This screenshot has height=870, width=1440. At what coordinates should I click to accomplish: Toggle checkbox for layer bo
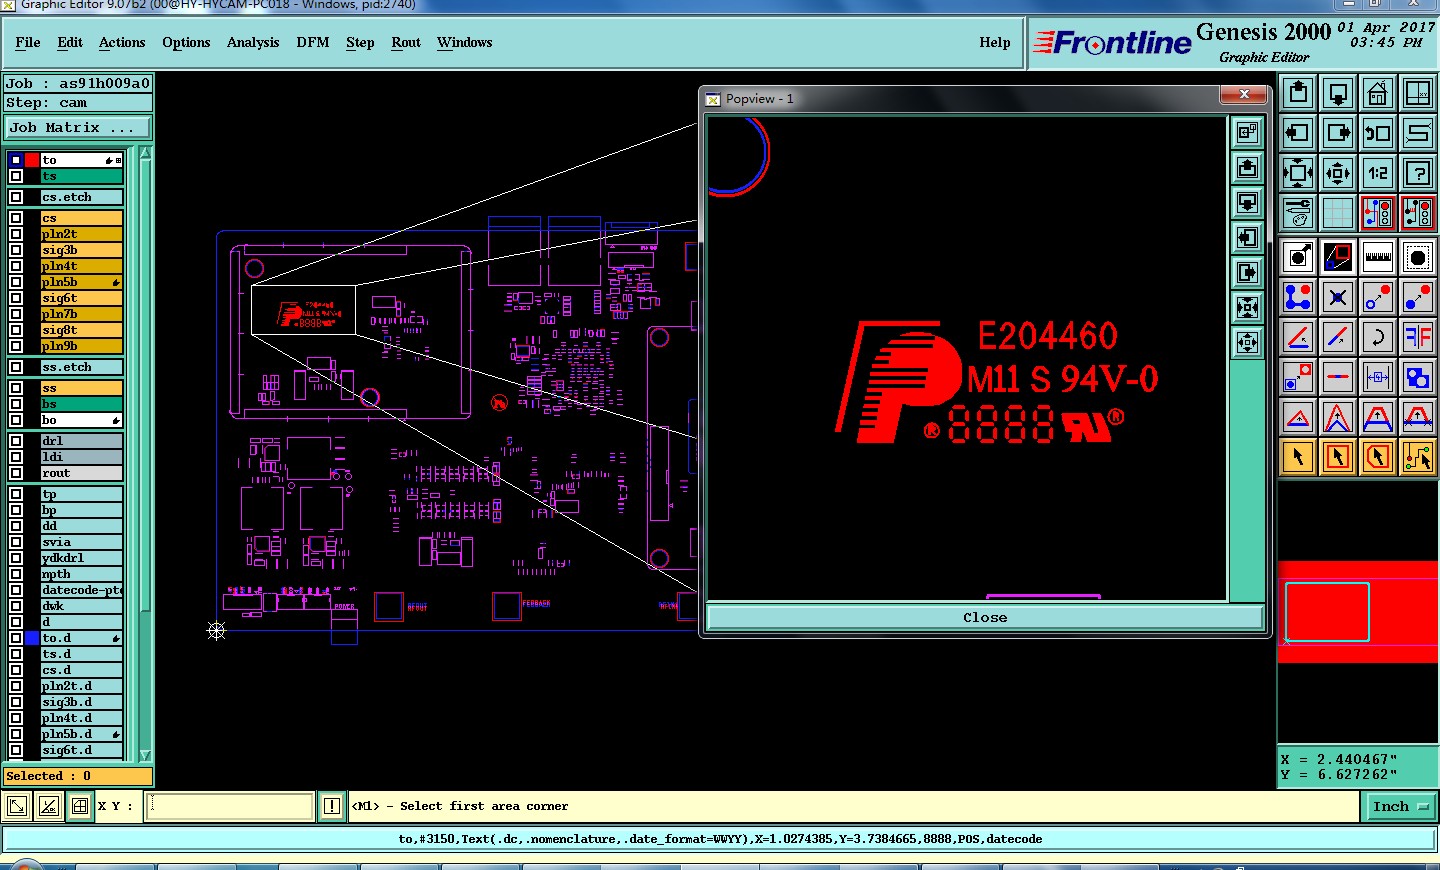(x=16, y=420)
